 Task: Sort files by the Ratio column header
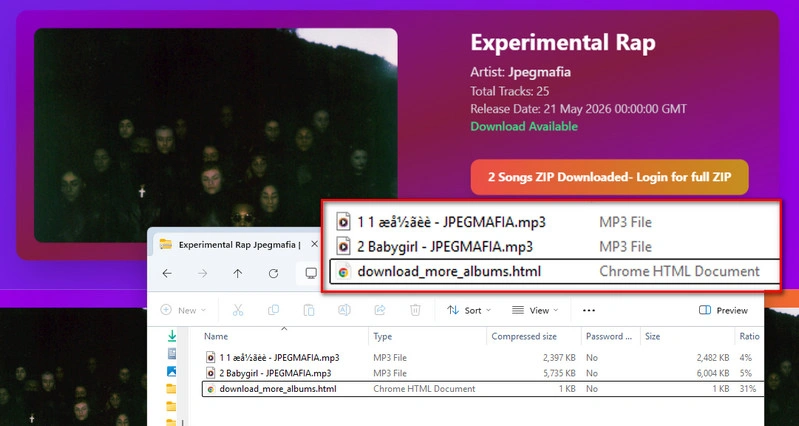pos(750,336)
